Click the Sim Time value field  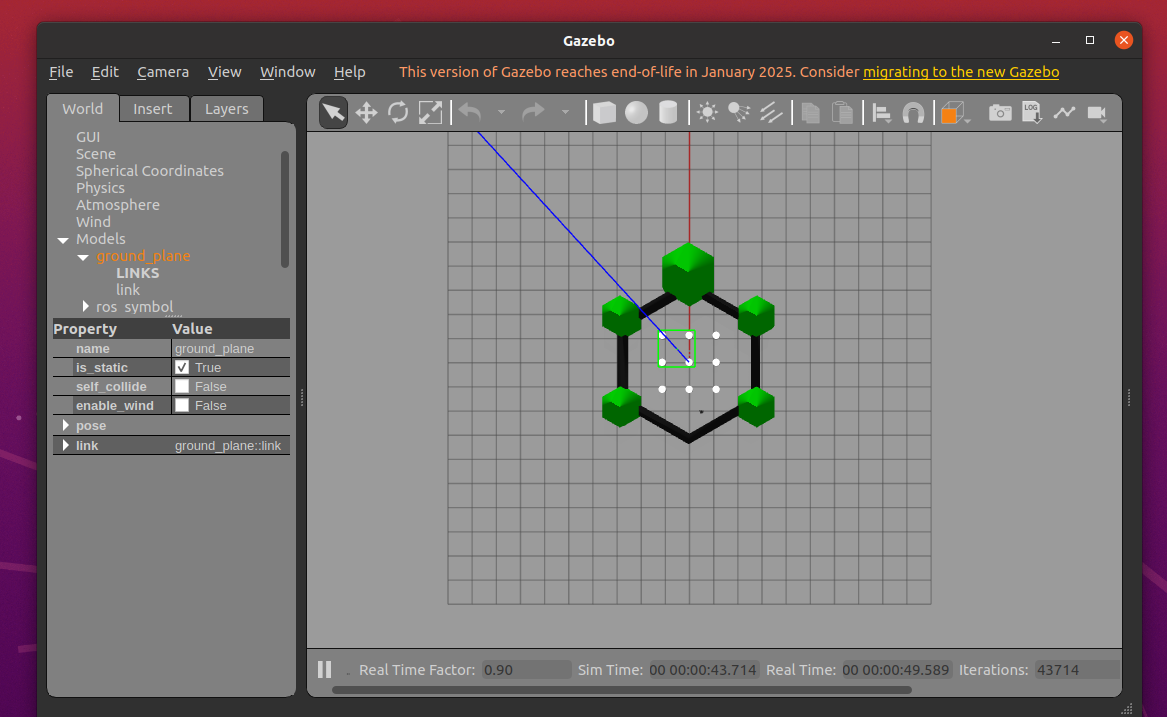704,669
